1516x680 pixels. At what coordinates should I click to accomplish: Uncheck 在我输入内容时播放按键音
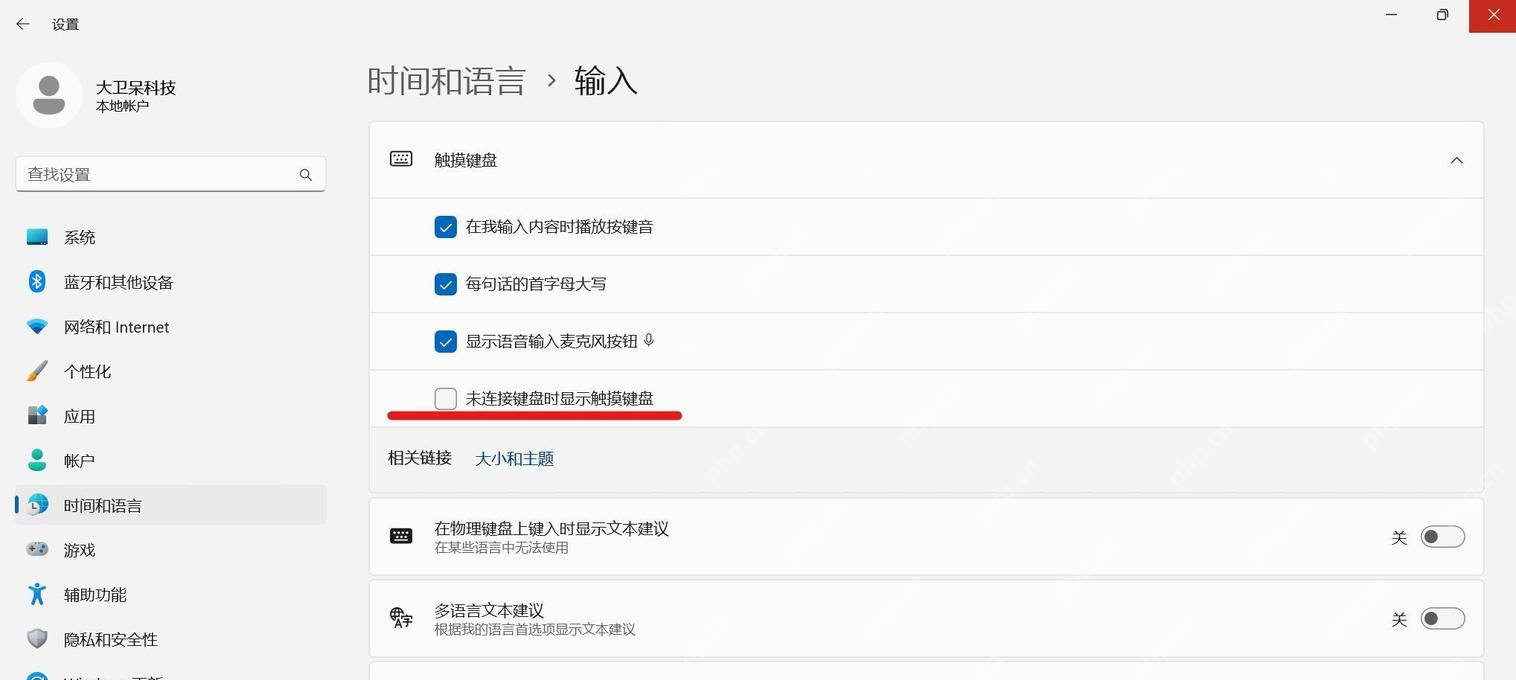coord(446,227)
